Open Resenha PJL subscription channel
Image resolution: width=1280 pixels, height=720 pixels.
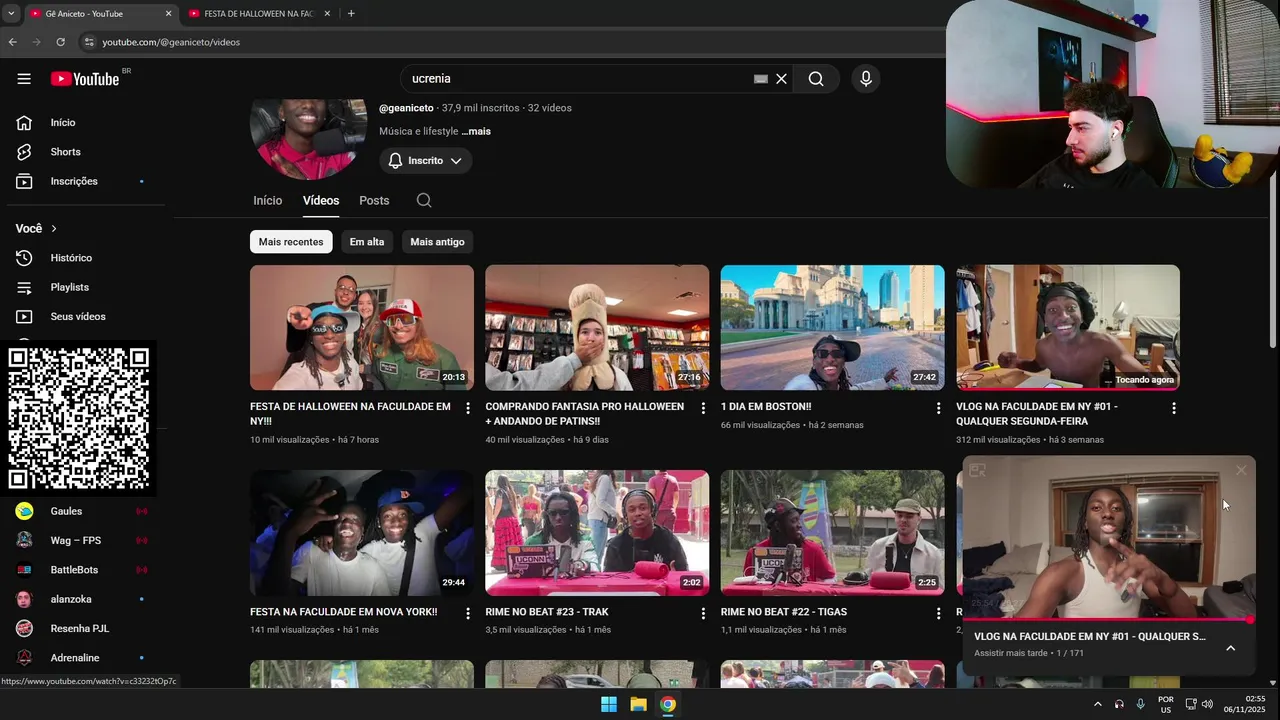pos(79,628)
